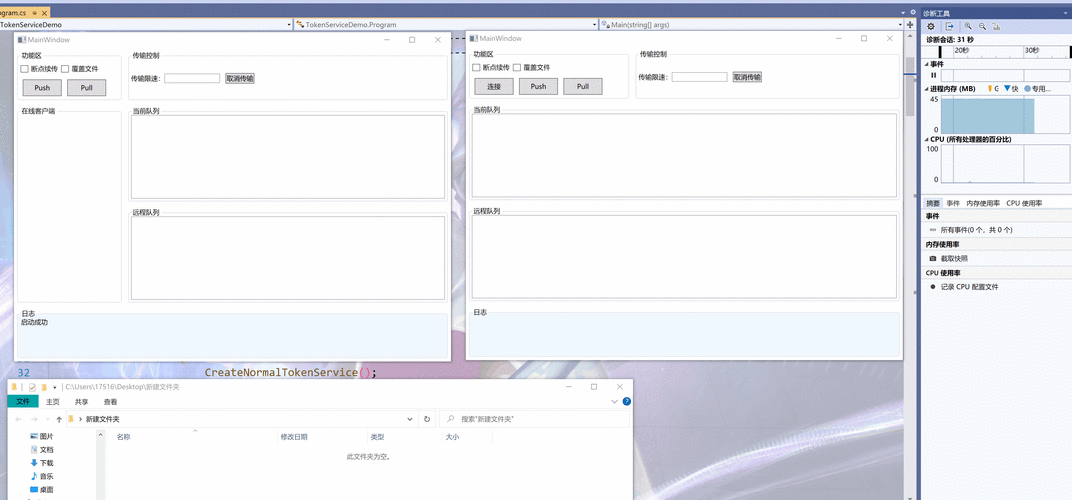Click zoom in icon in diagnostic tools
This screenshot has width=1072, height=500.
(968, 26)
